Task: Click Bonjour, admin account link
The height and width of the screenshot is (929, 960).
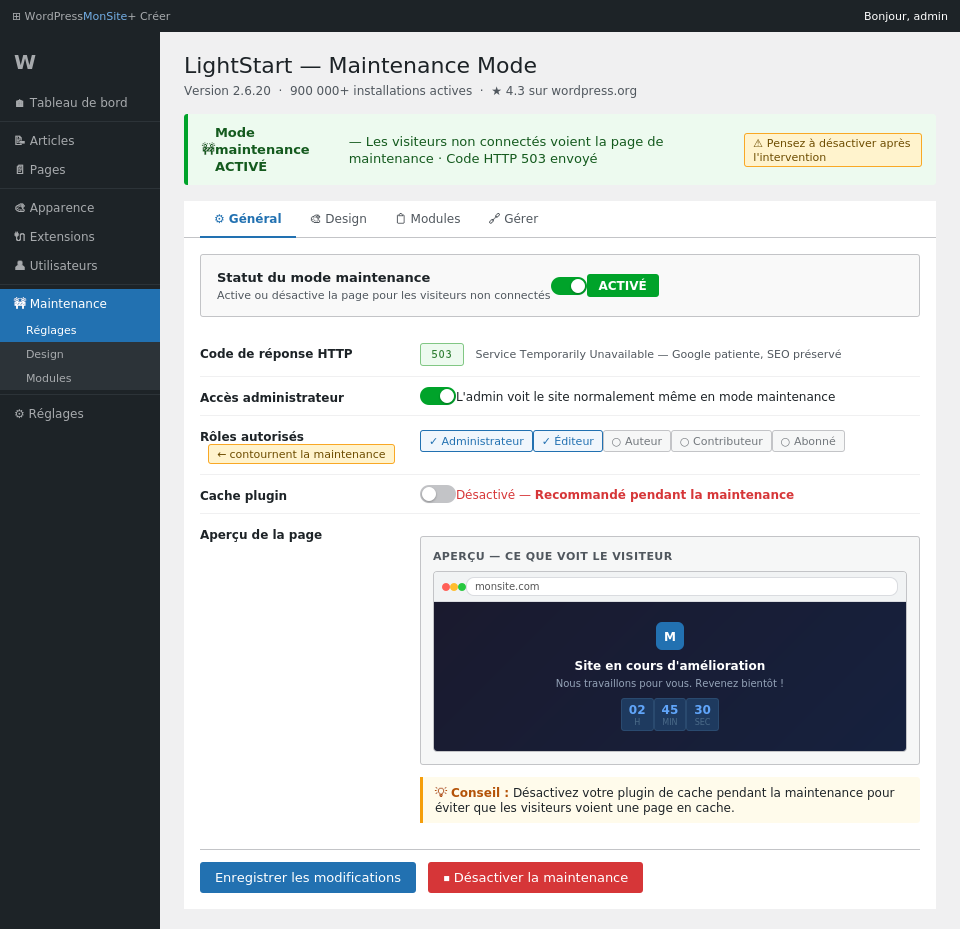Action: 906,17
